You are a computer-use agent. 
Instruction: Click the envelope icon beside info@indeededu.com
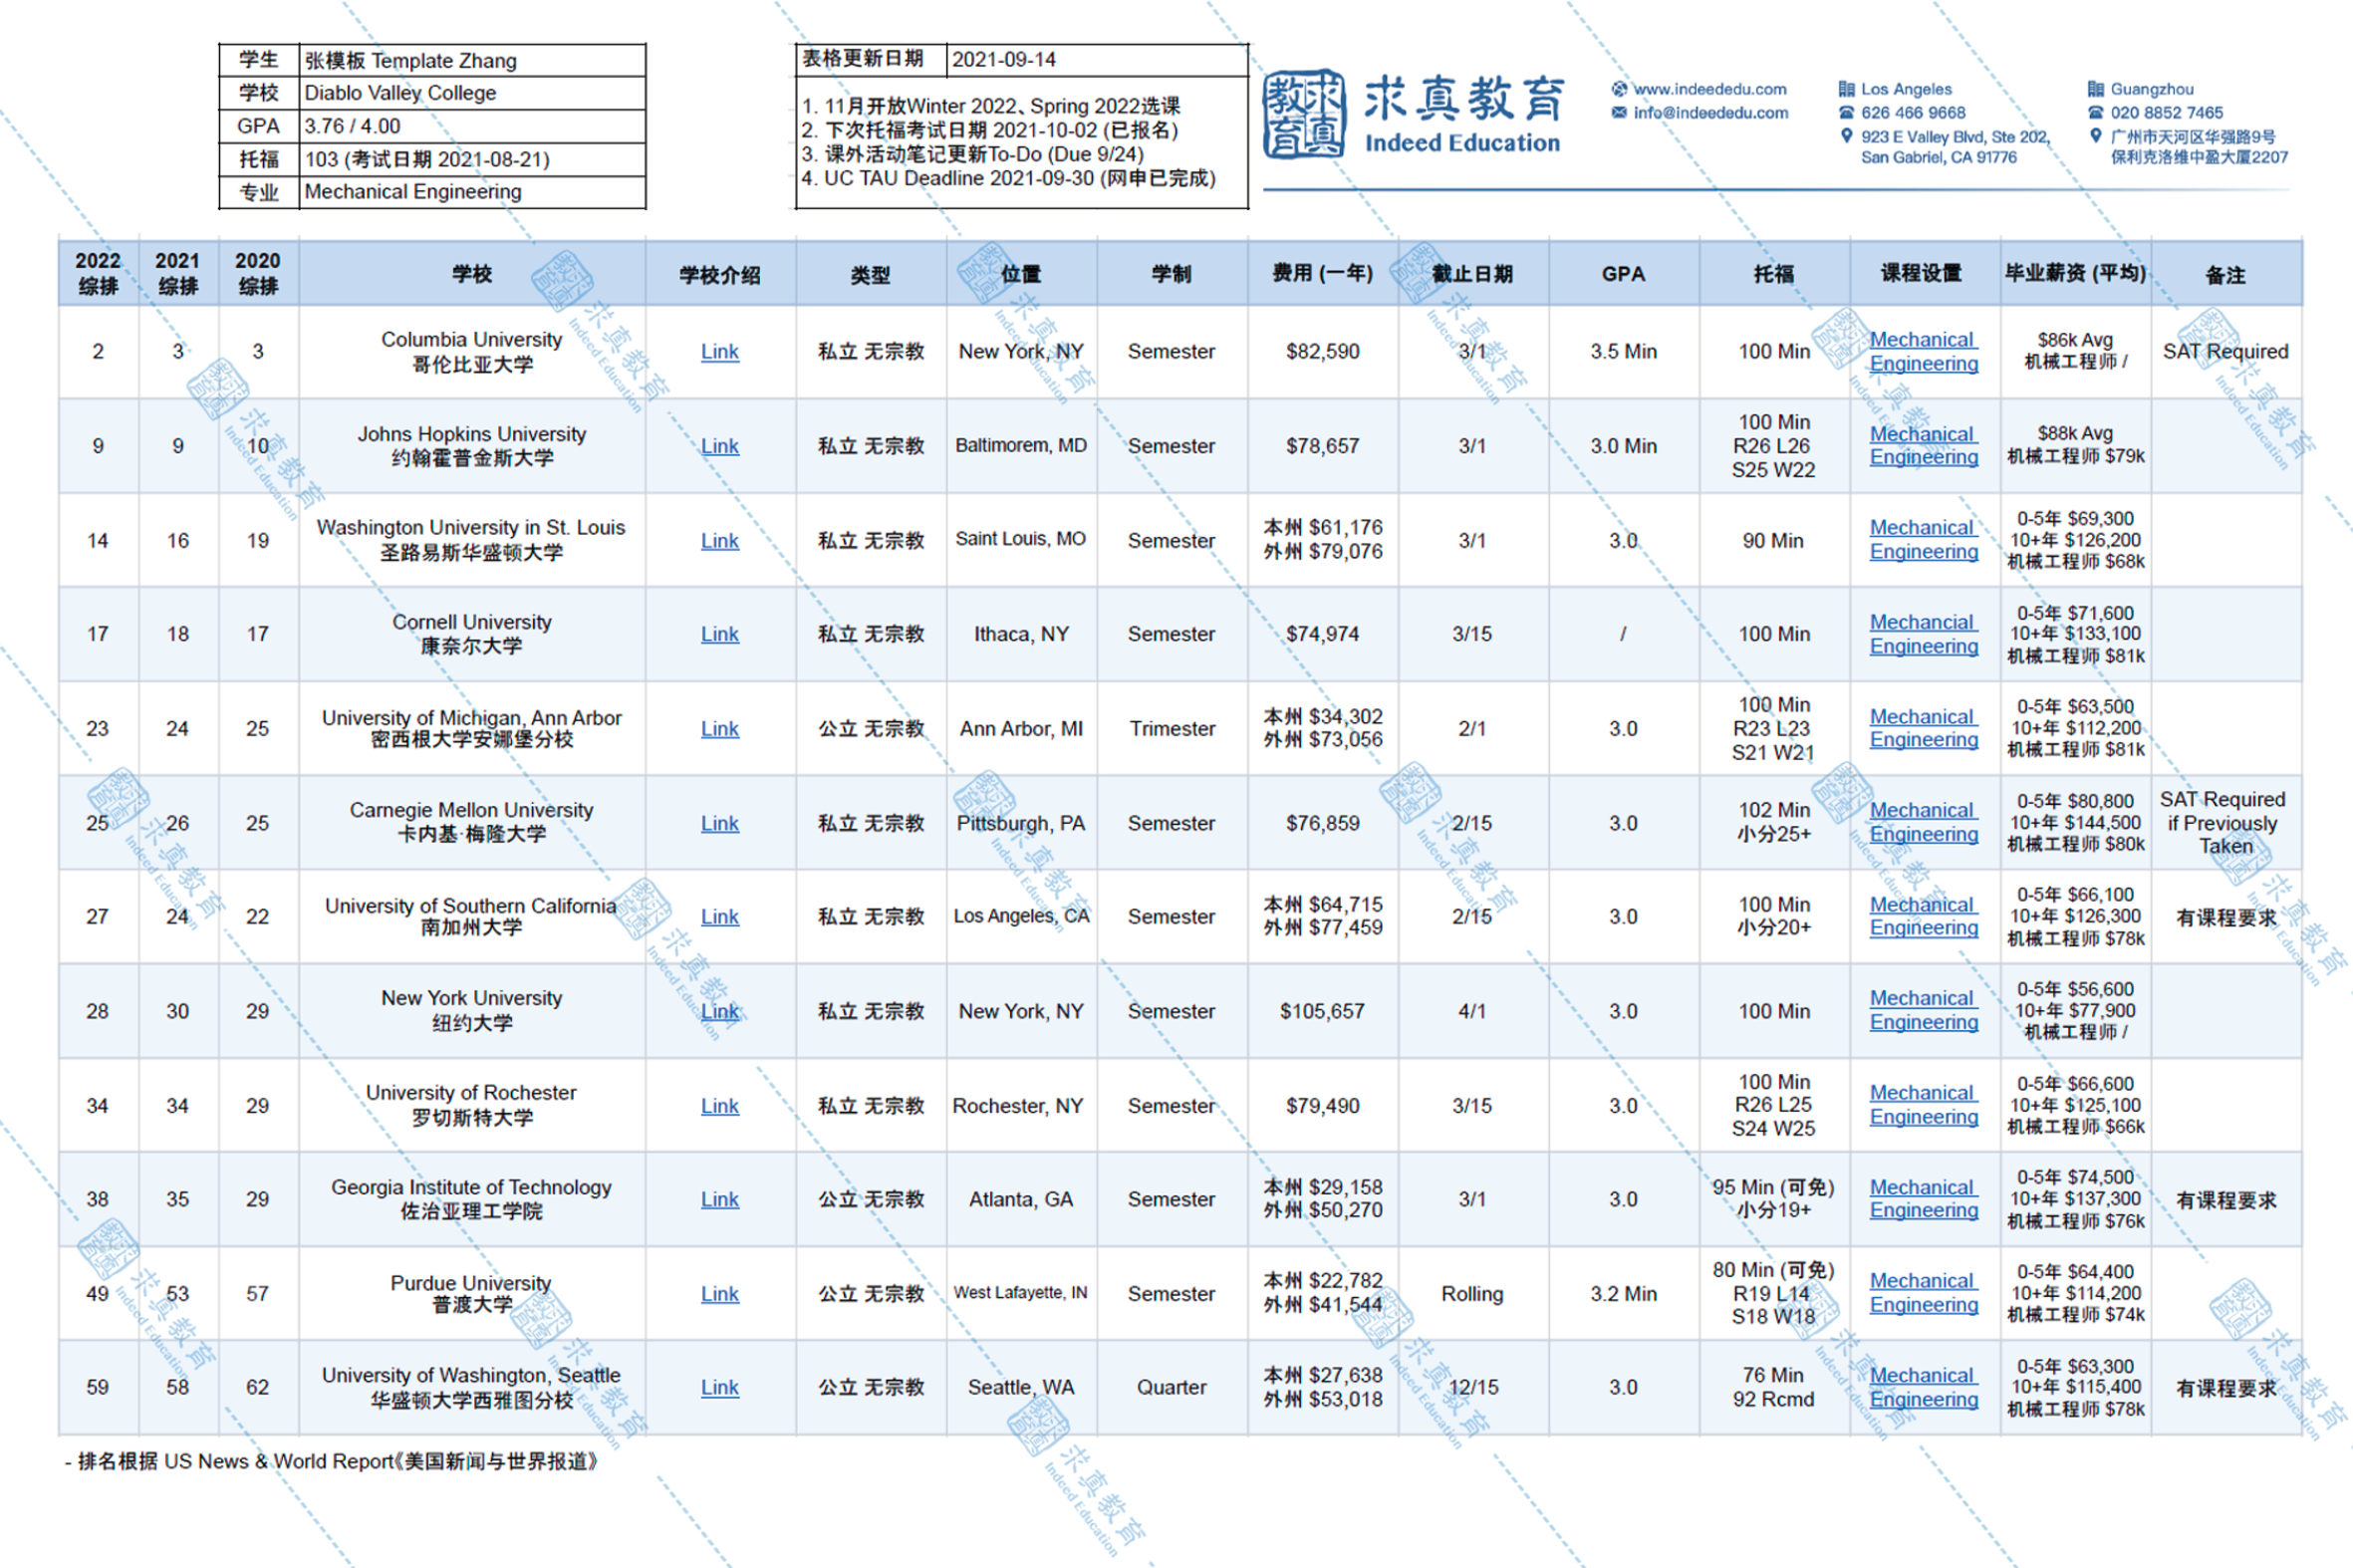[1619, 113]
